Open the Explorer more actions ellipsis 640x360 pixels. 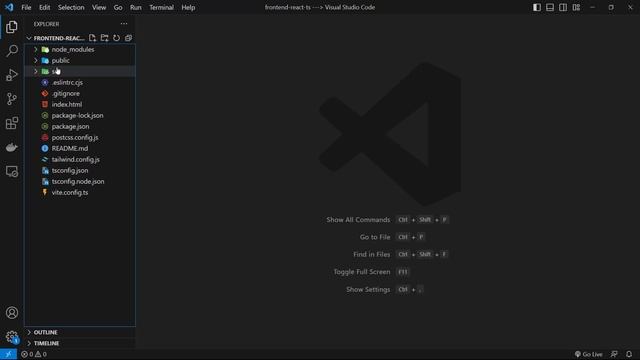pos(124,24)
